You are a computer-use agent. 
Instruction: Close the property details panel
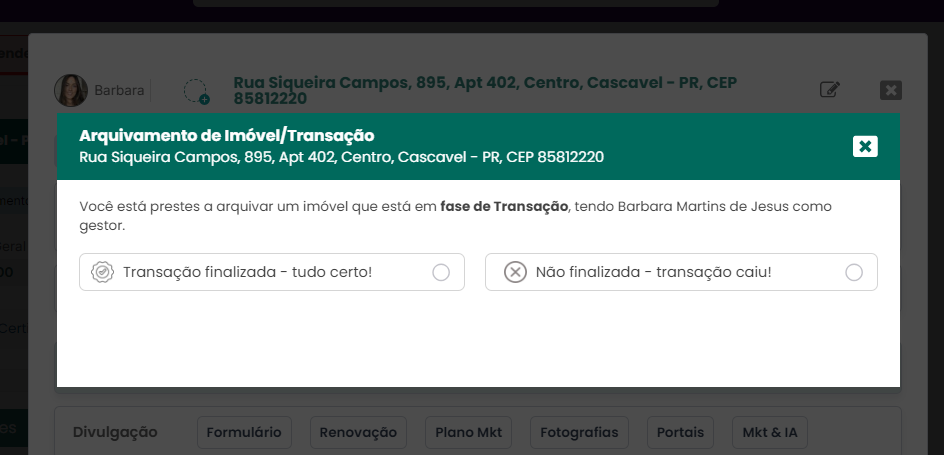[891, 90]
